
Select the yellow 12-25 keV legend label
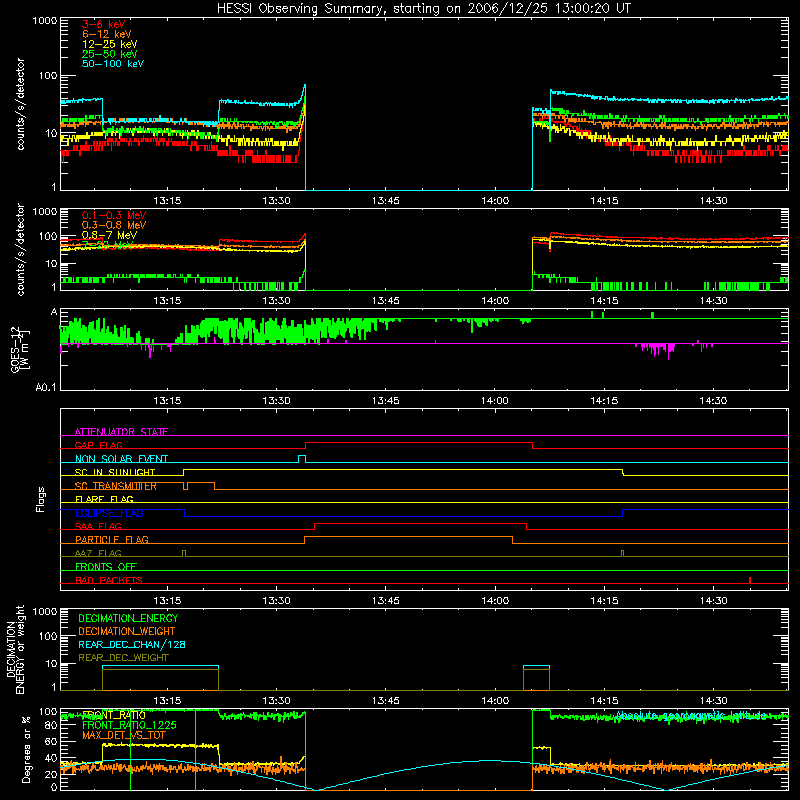pos(109,44)
